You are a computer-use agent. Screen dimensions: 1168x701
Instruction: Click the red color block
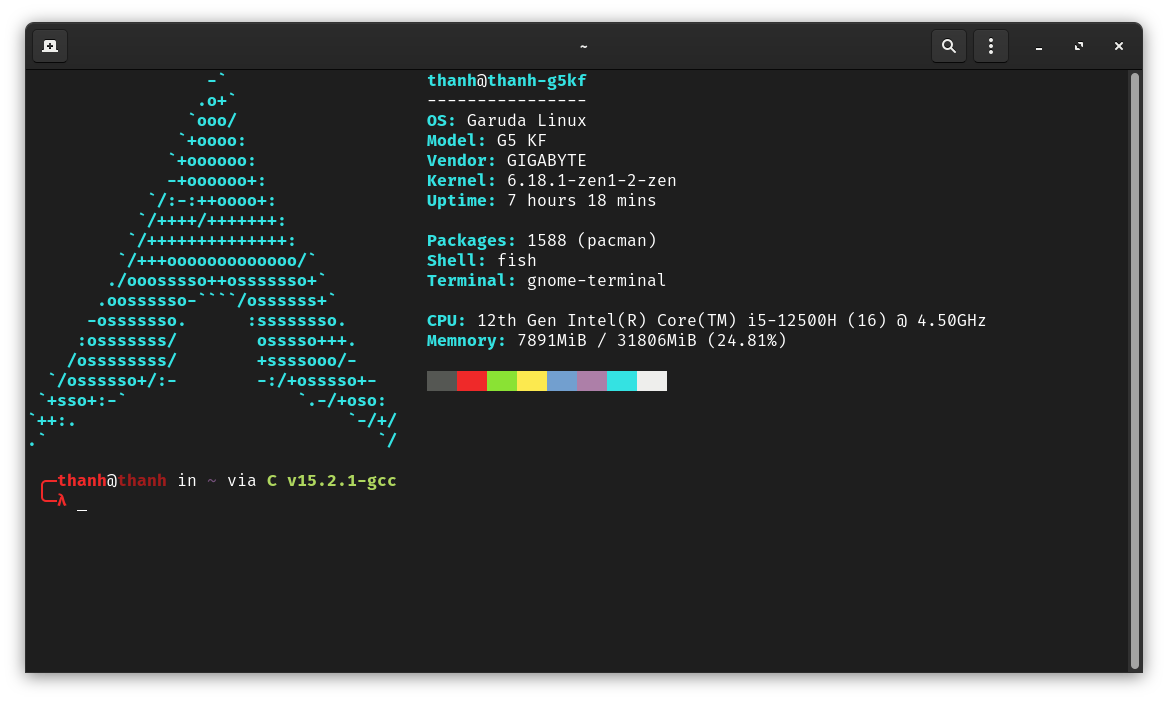(472, 381)
